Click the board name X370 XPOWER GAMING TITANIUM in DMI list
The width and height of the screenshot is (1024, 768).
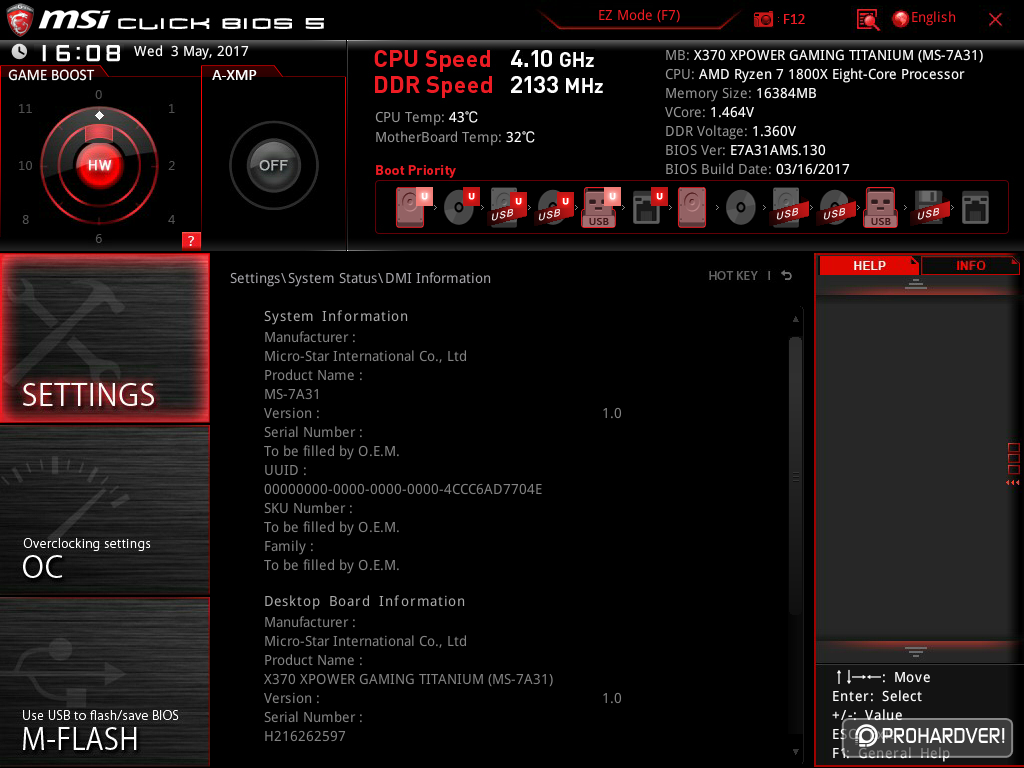[408, 679]
